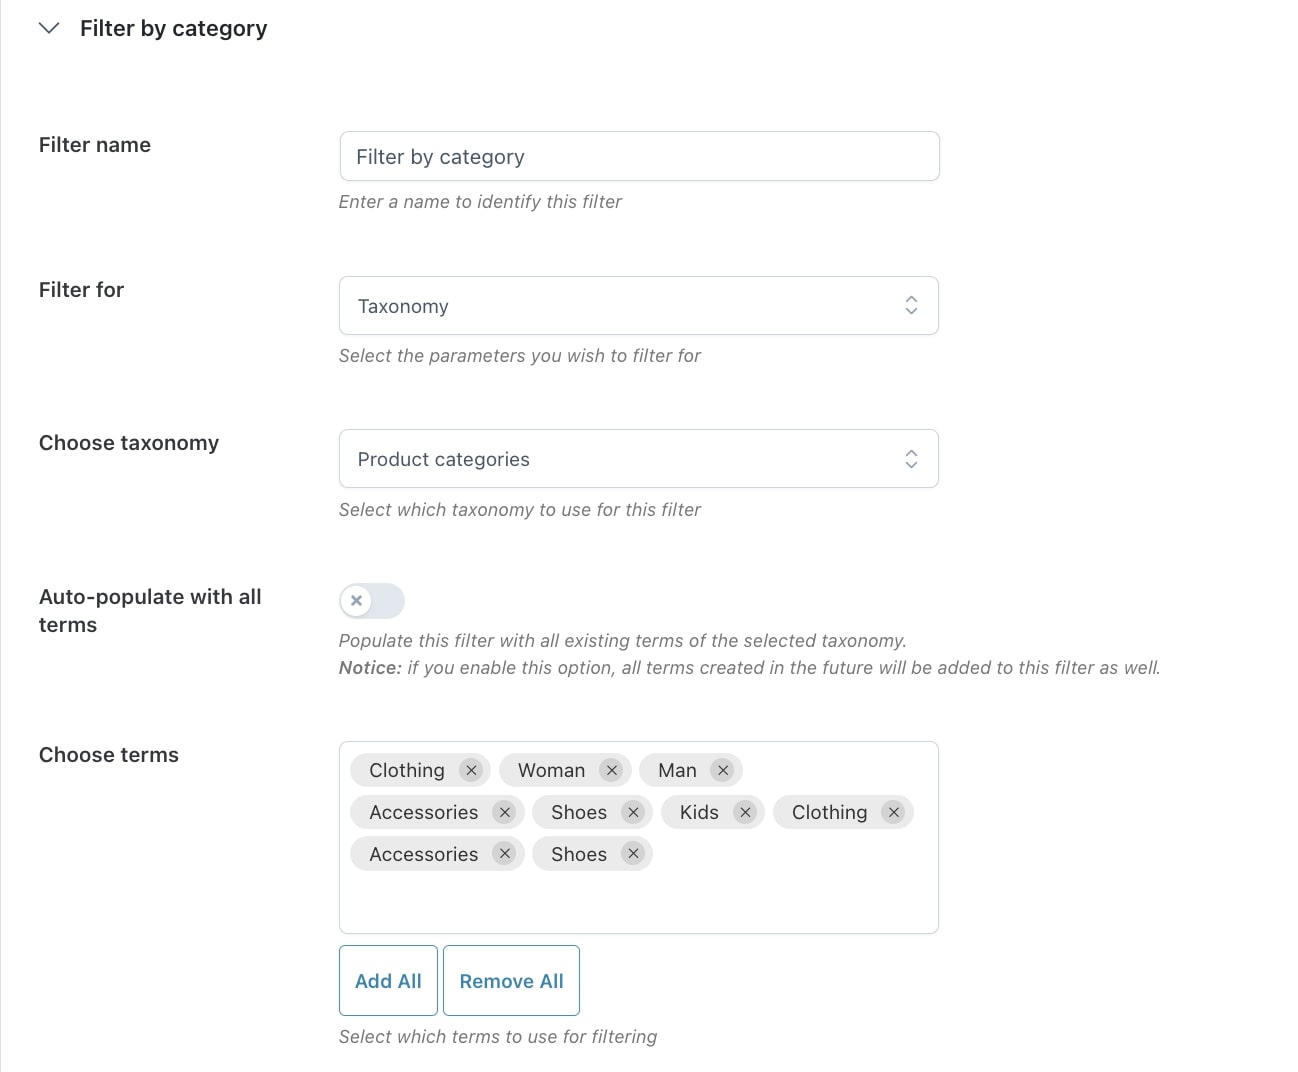Click the Woman chip label
The width and height of the screenshot is (1298, 1072).
(551, 770)
